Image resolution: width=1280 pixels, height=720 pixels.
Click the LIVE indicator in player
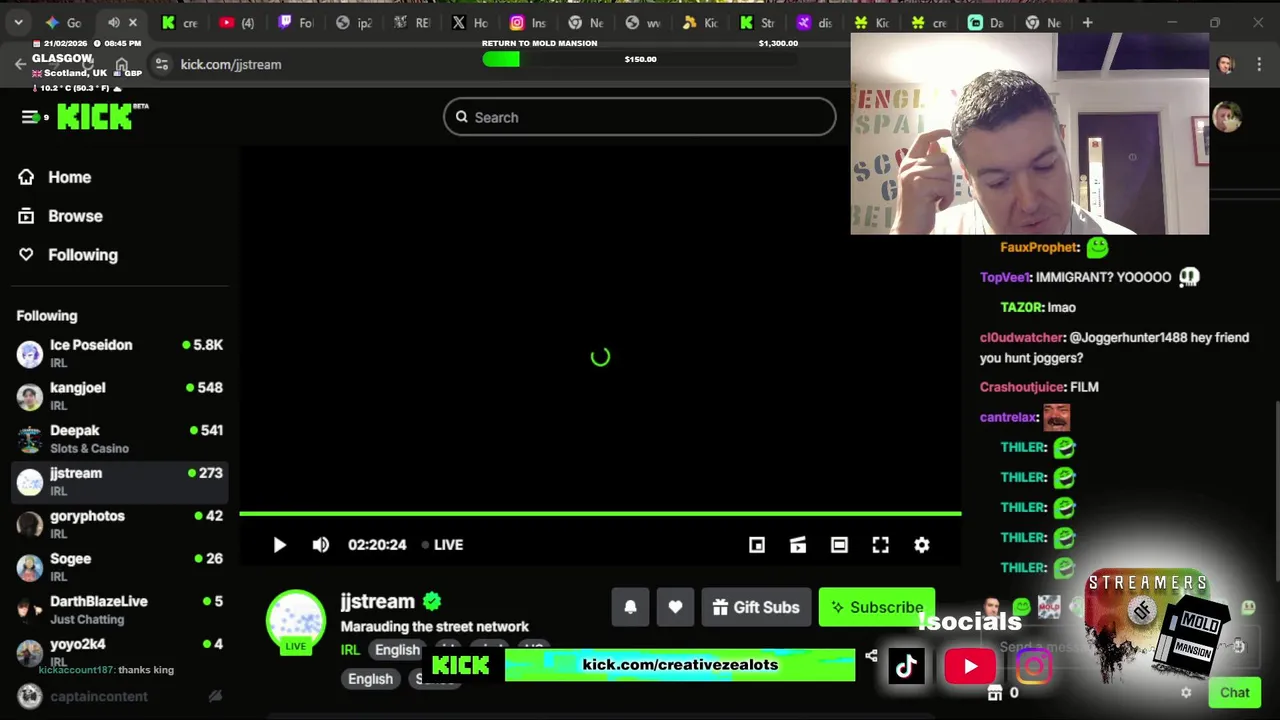[x=442, y=545]
